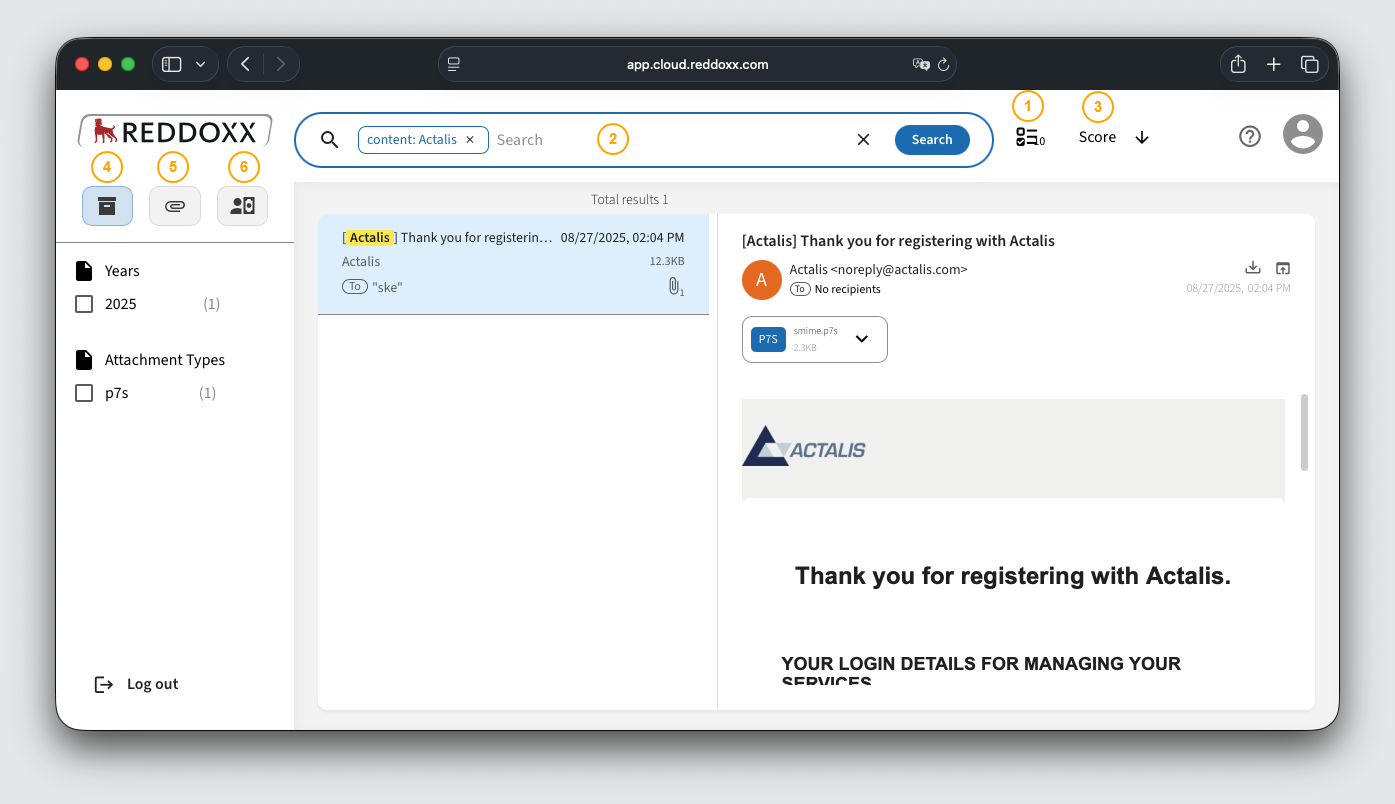Check the p7s attachment type filter

pos(83,392)
